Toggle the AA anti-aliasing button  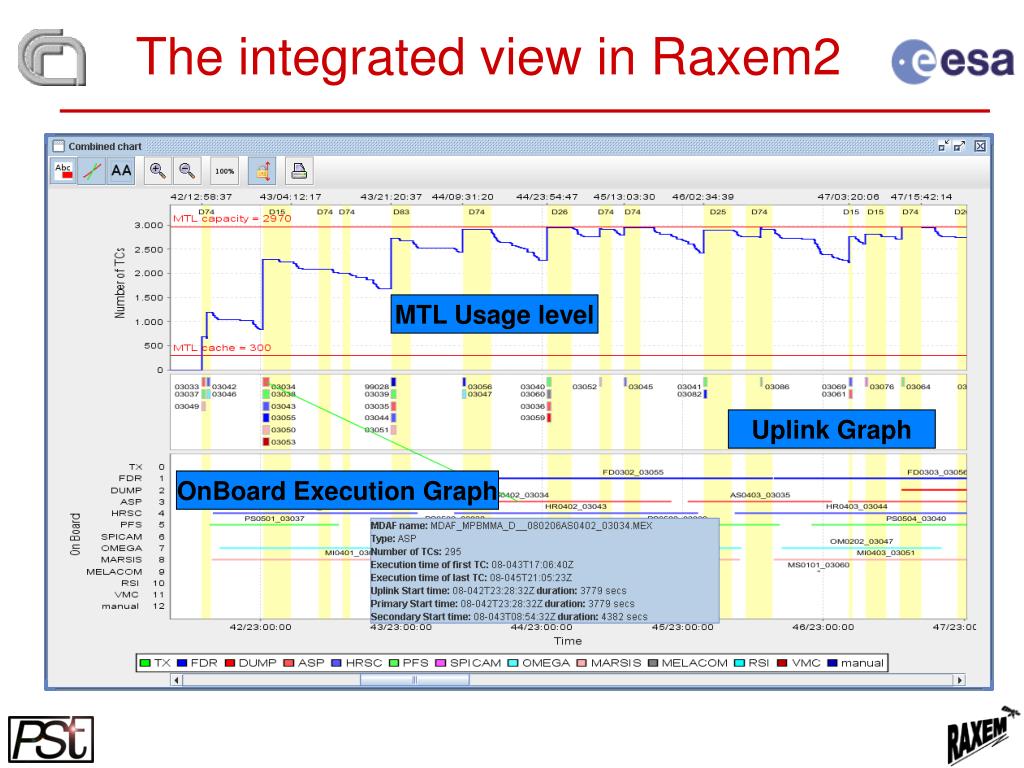(121, 171)
